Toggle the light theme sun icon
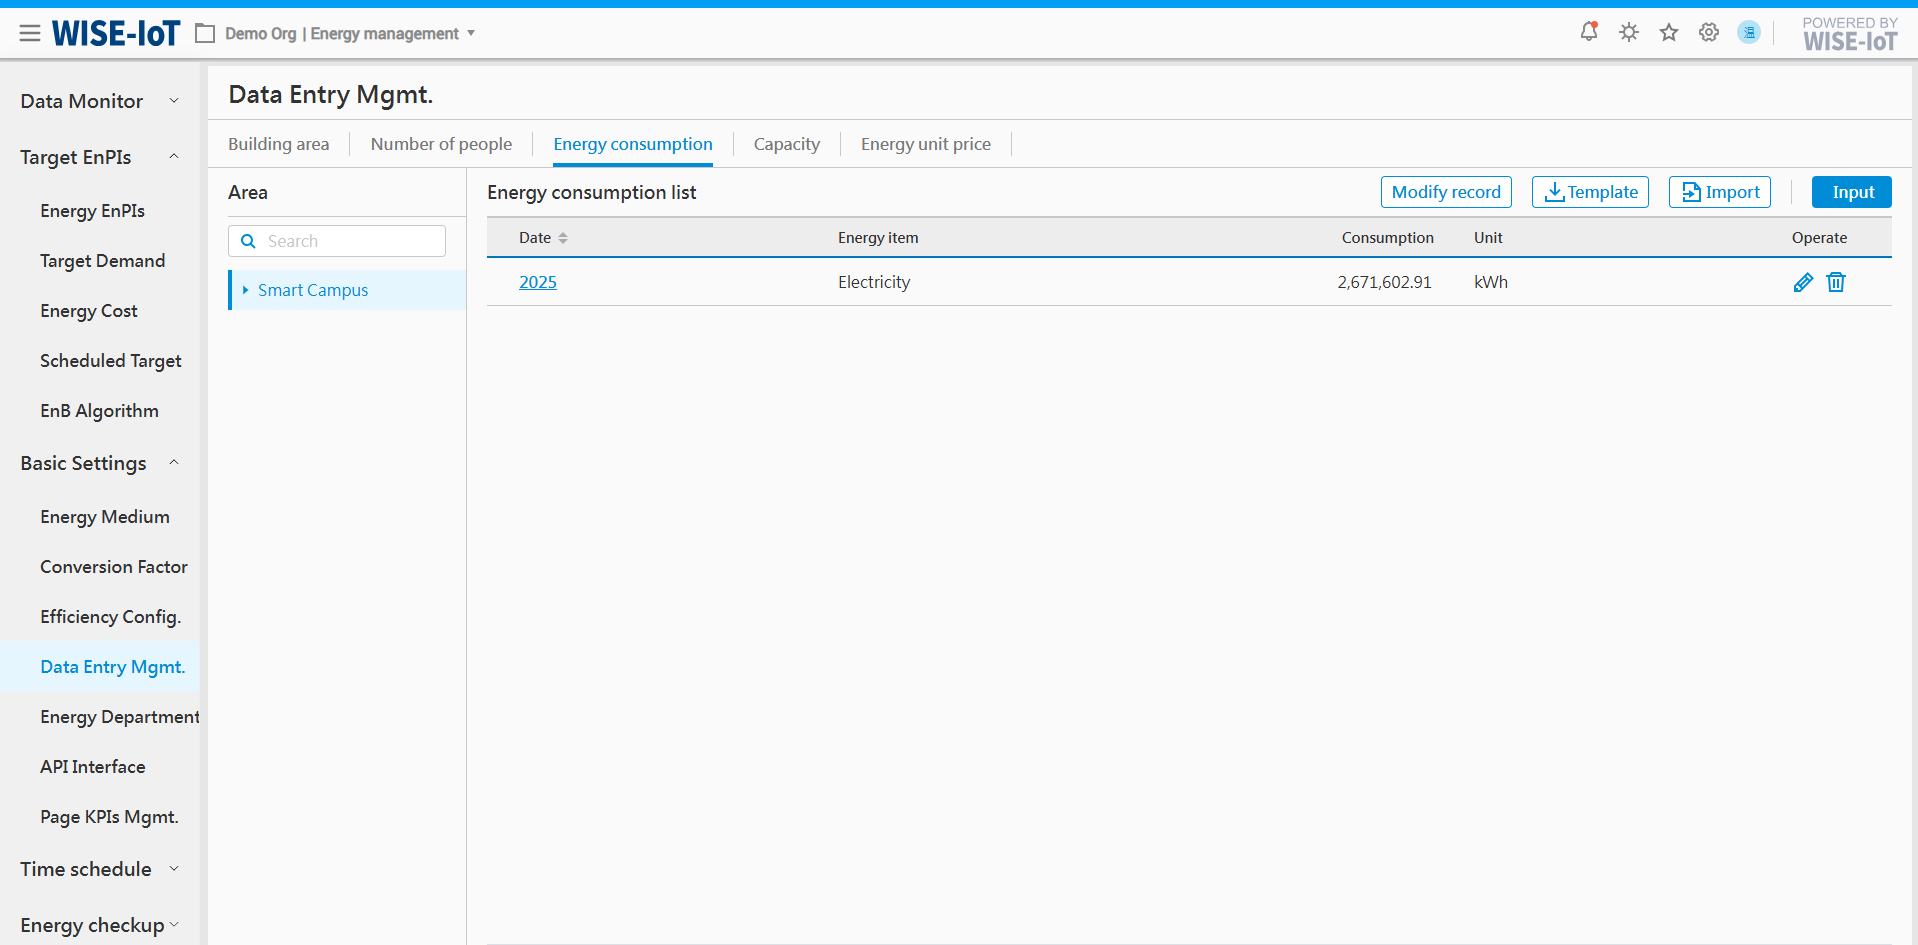 point(1629,33)
